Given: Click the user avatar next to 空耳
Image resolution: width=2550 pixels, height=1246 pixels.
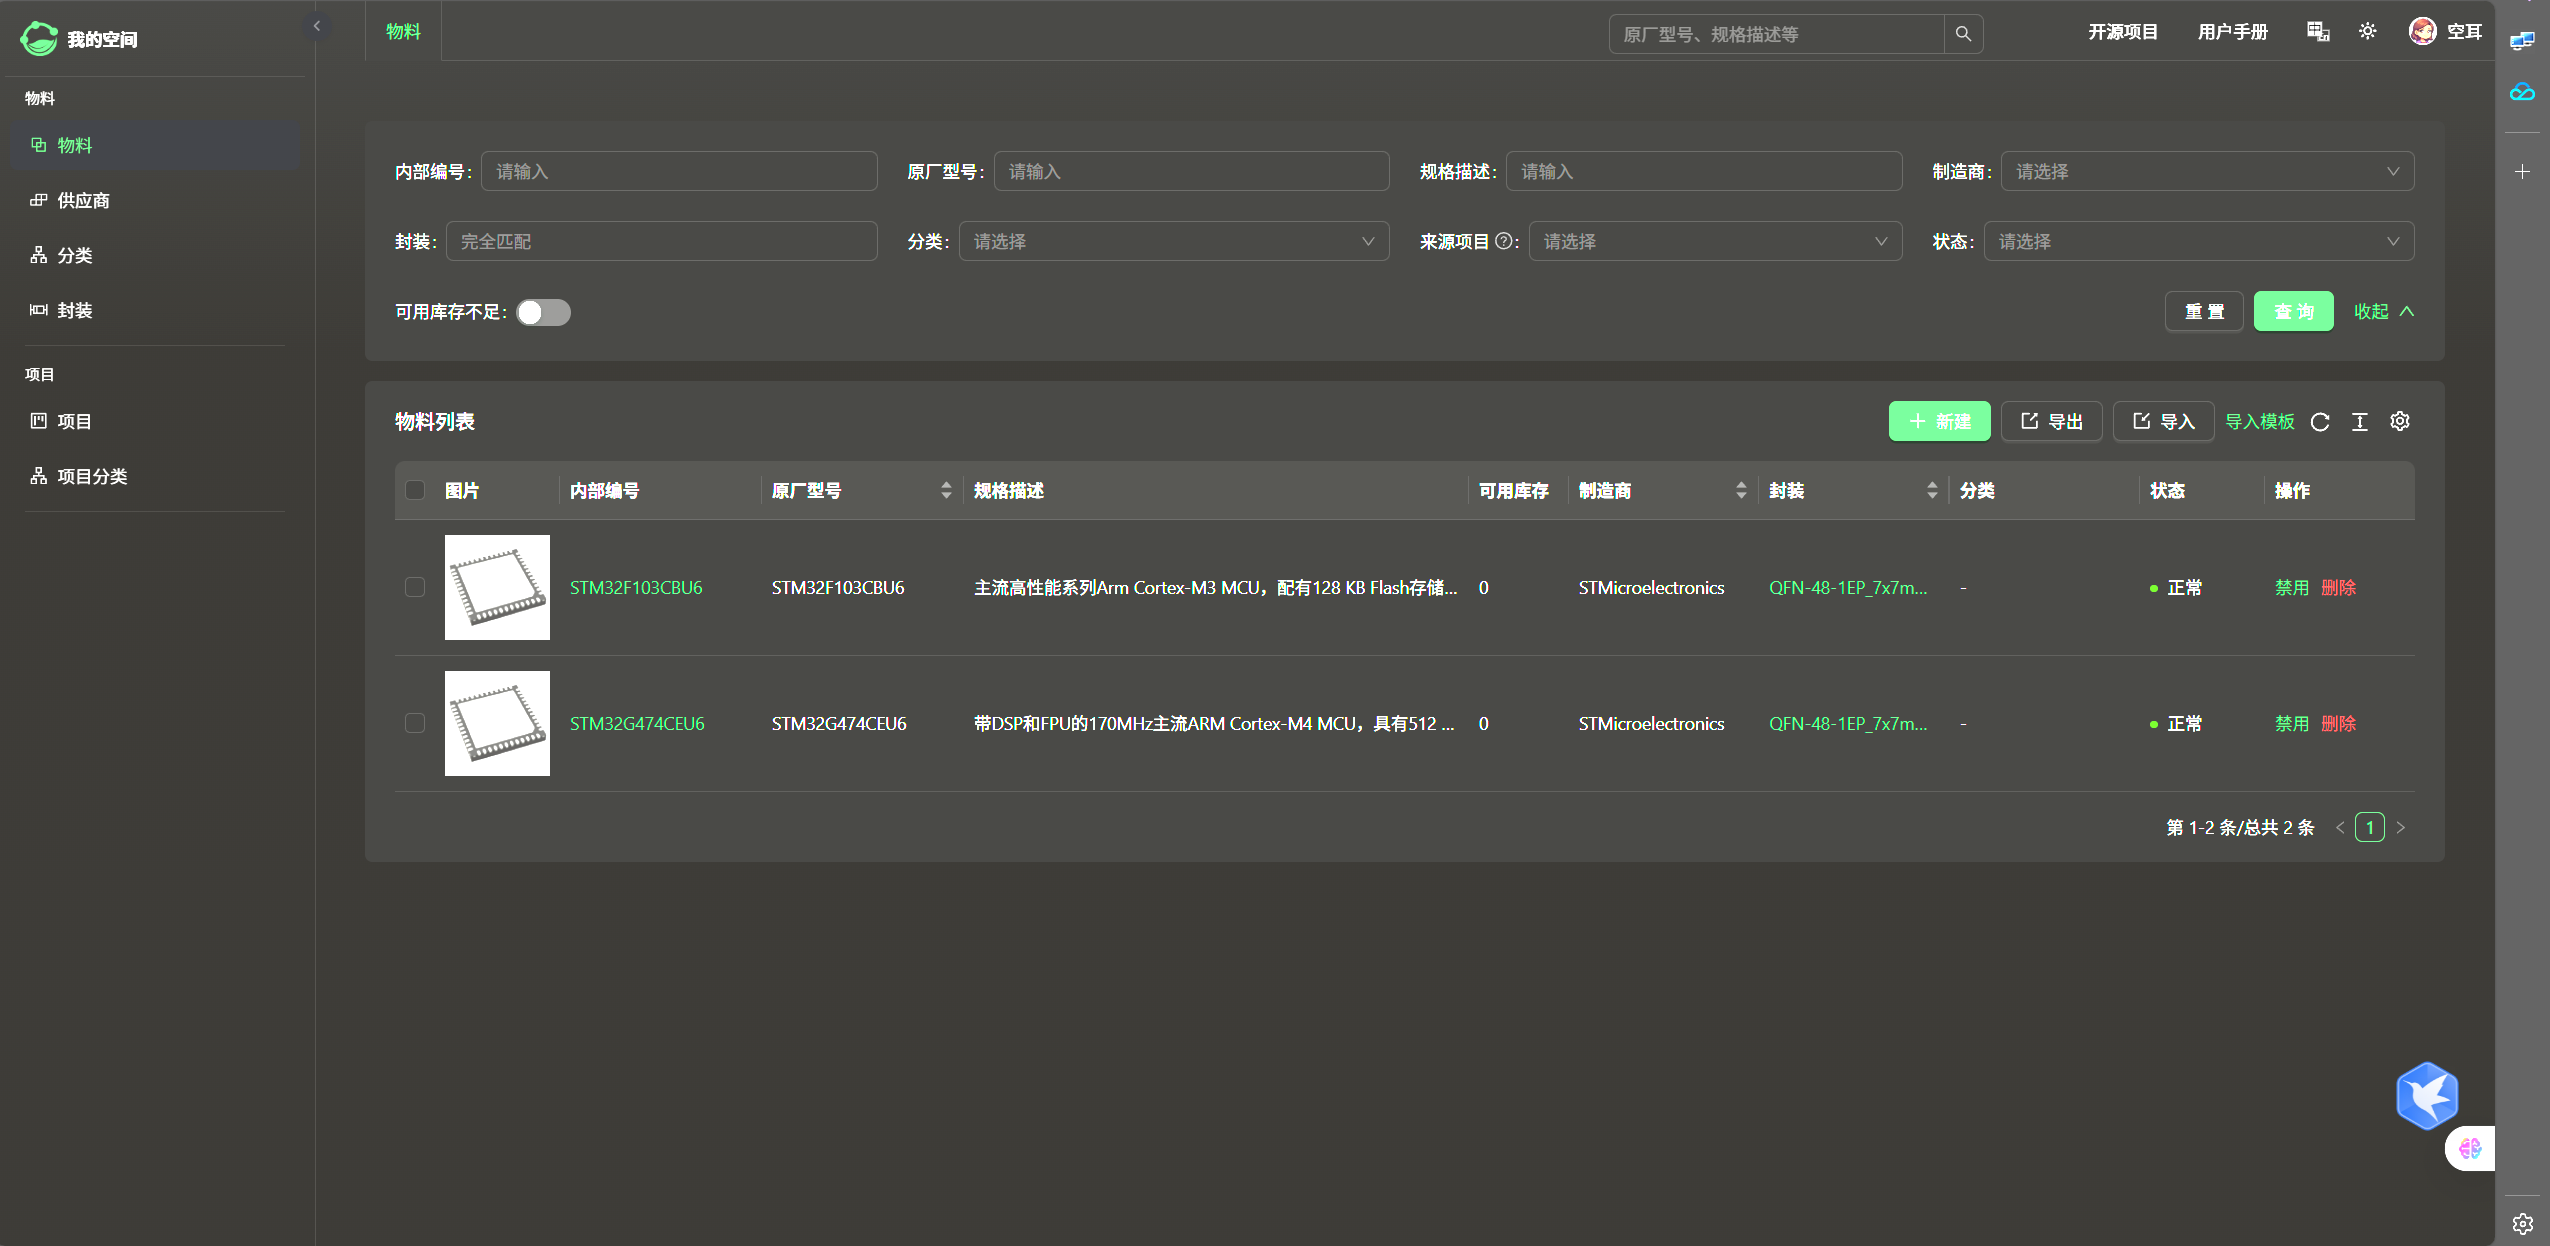Looking at the screenshot, I should pyautogui.click(x=2422, y=32).
